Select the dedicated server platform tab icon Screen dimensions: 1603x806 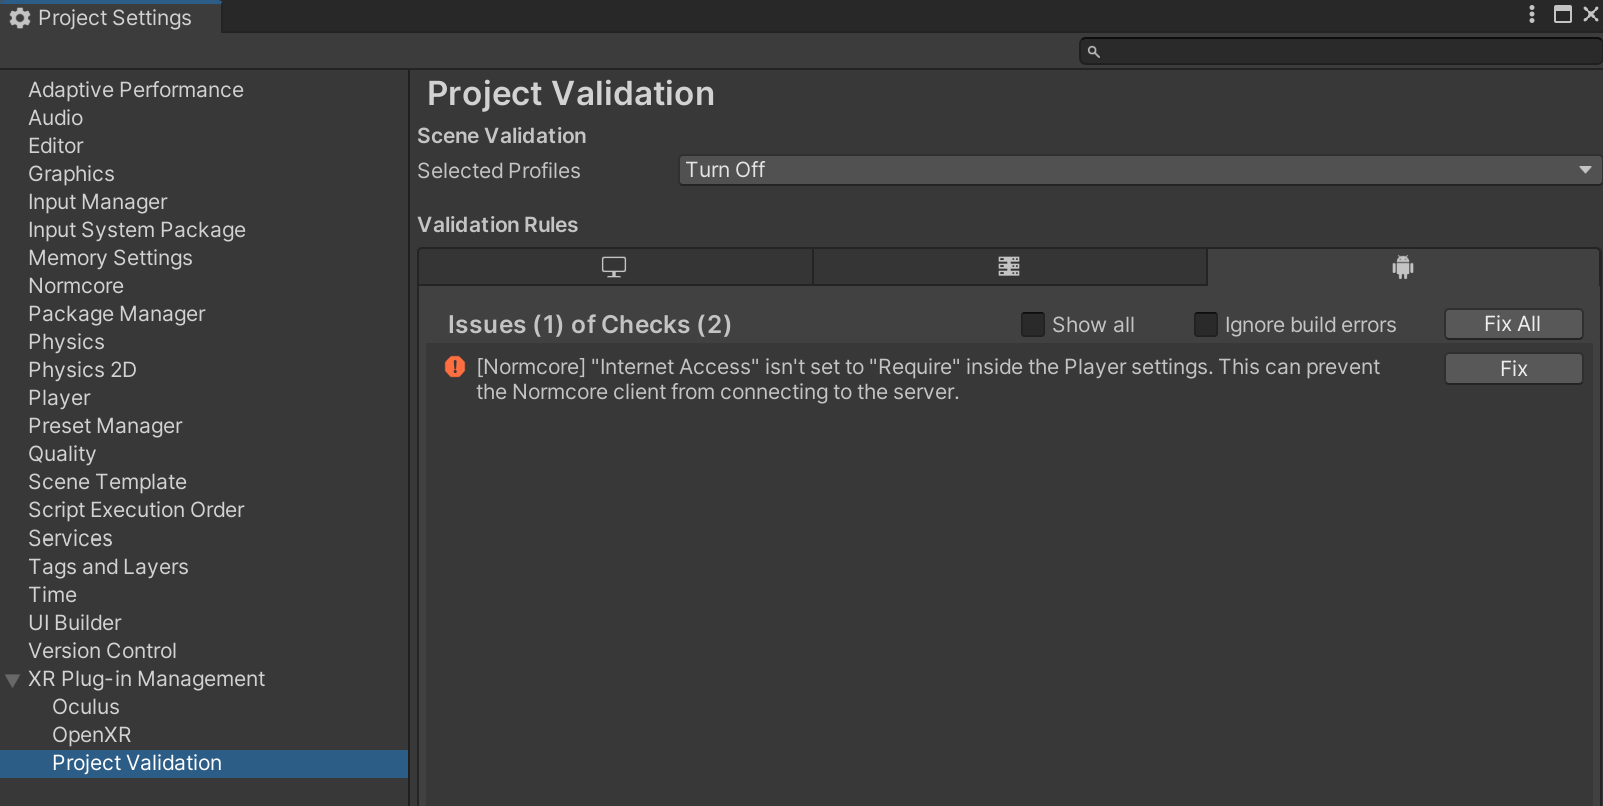pyautogui.click(x=1009, y=267)
